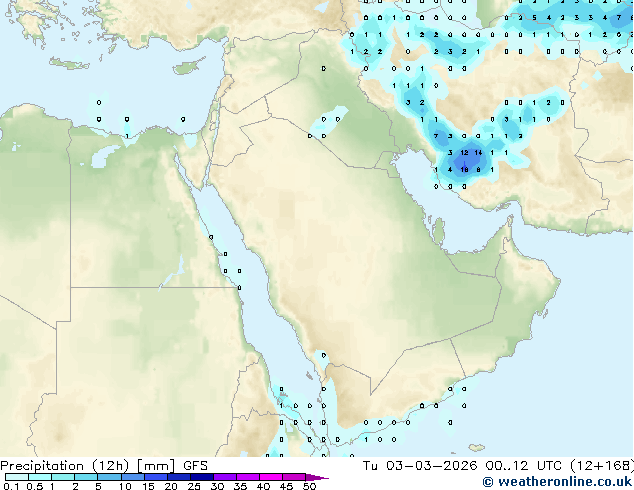Click the legend label "25"
Image resolution: width=634 pixels, height=490 pixels.
(x=194, y=486)
